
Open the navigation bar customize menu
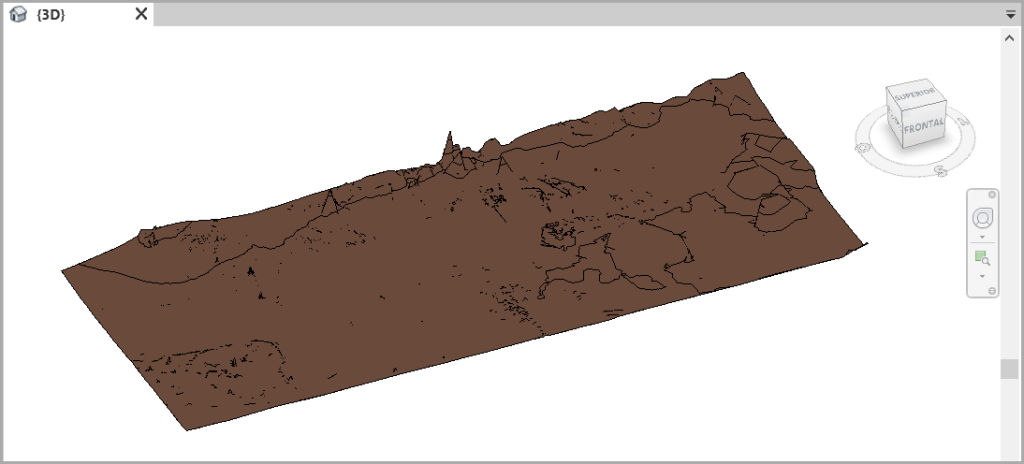[x=991, y=290]
